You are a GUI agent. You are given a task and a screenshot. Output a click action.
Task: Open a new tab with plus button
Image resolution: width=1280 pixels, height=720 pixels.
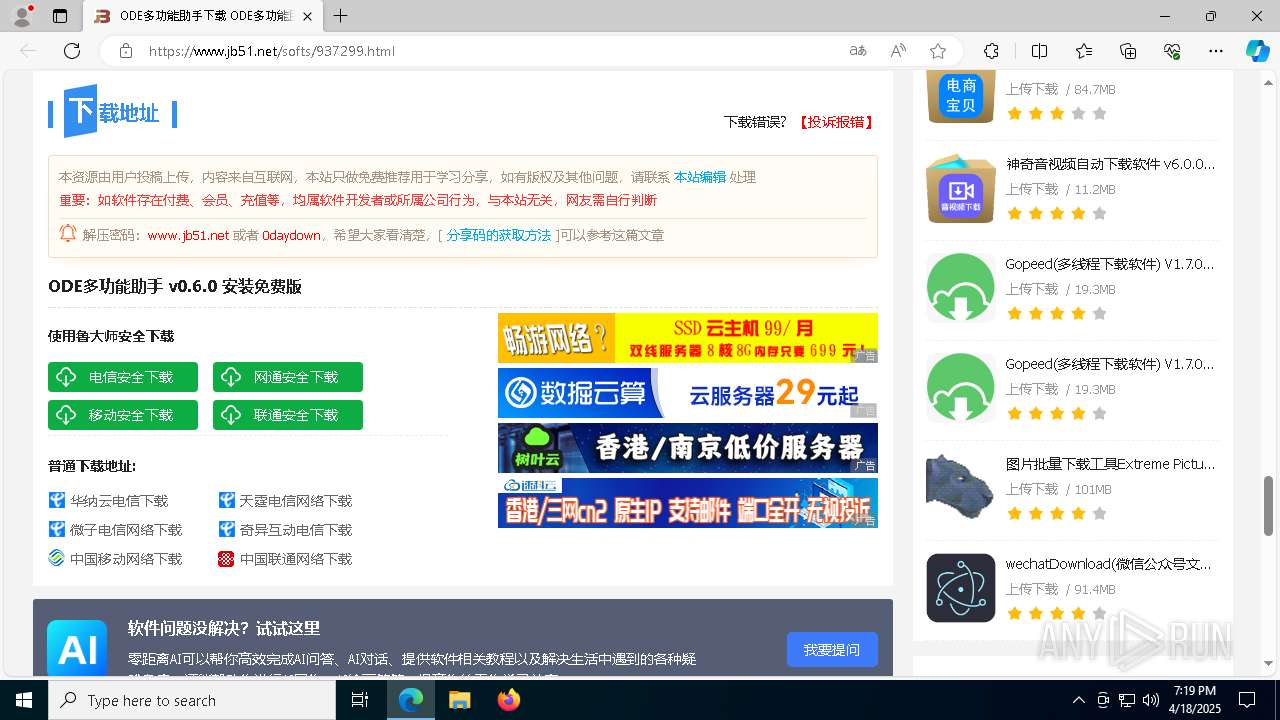pyautogui.click(x=341, y=16)
